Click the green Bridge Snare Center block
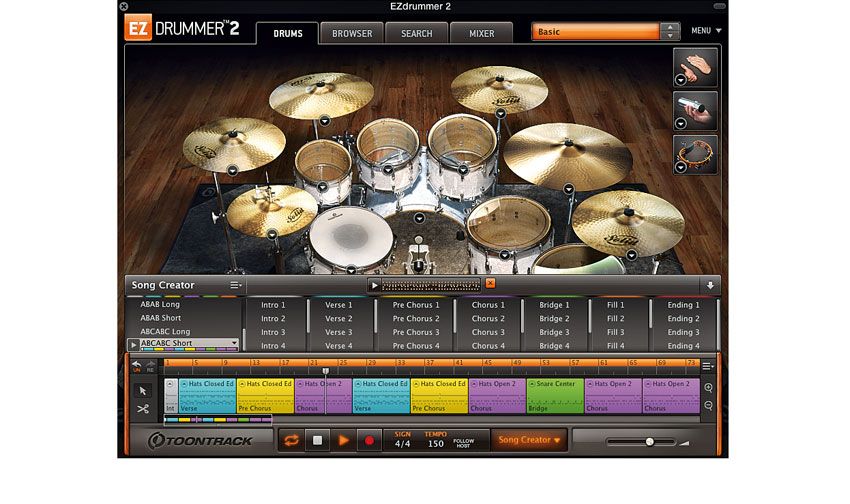The image size is (850, 504). (556, 396)
